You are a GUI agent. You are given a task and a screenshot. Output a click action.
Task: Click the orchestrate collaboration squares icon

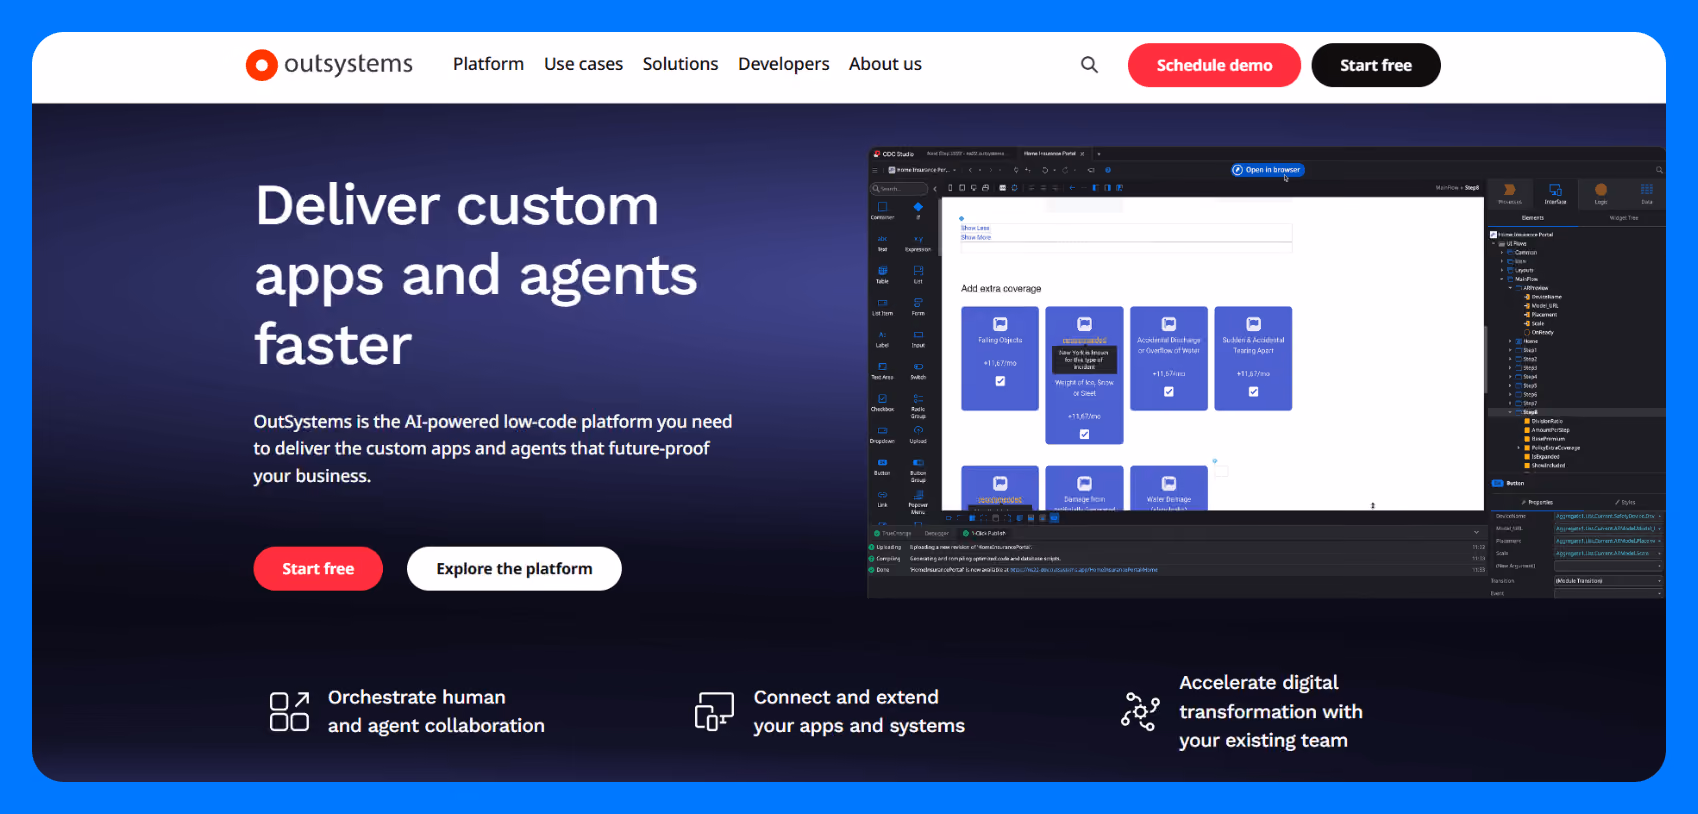tap(289, 711)
